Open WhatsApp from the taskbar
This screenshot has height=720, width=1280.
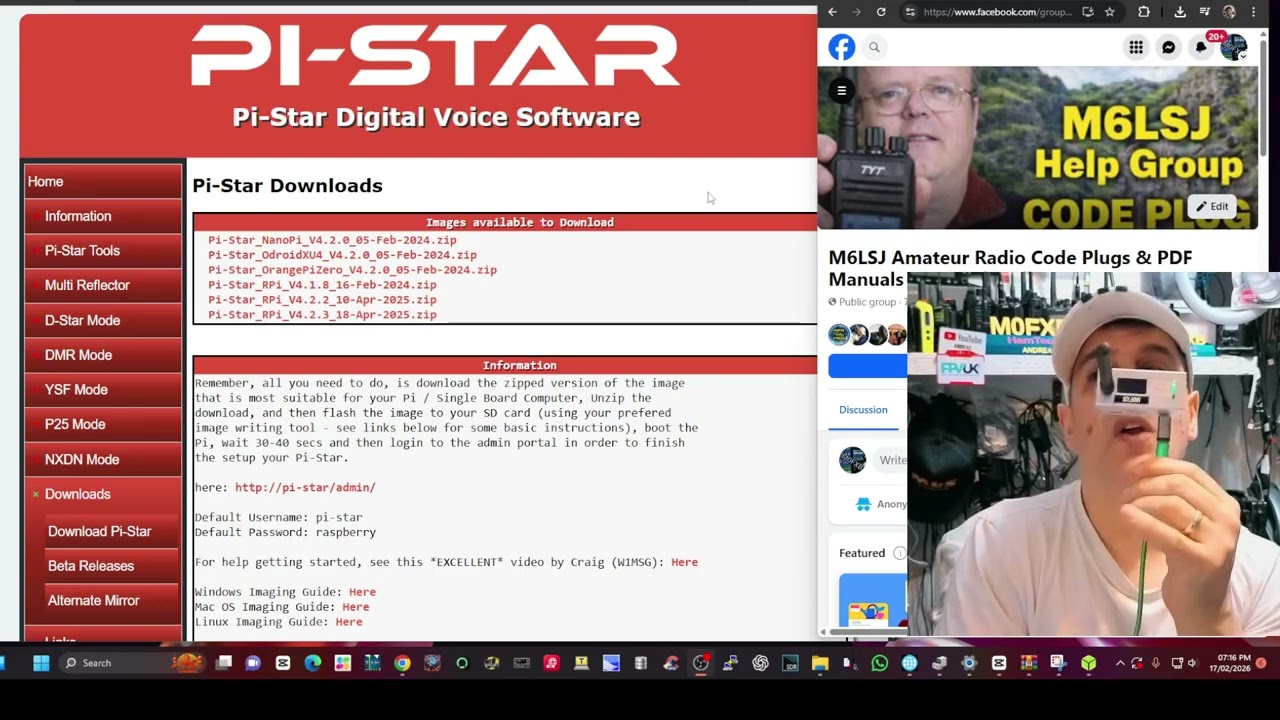tap(880, 663)
